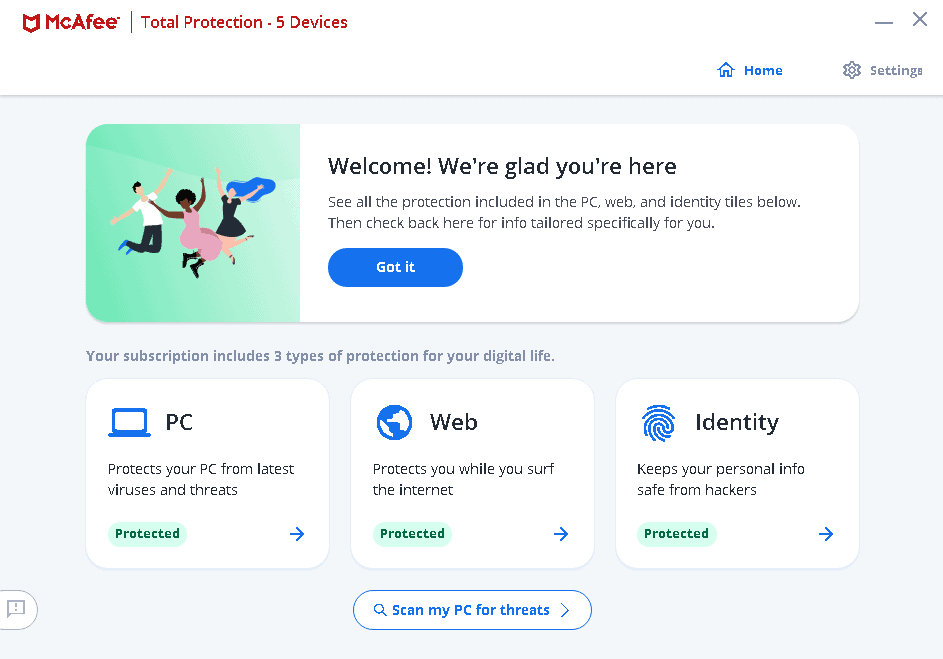Click the McAfee shield logo
The image size is (943, 659).
31,22
